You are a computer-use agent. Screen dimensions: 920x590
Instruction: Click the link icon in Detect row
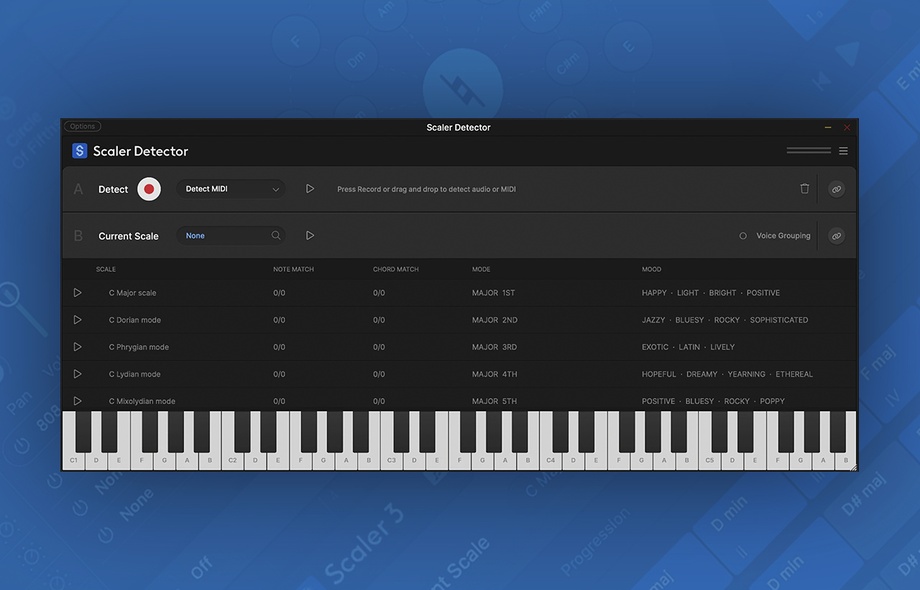837,189
